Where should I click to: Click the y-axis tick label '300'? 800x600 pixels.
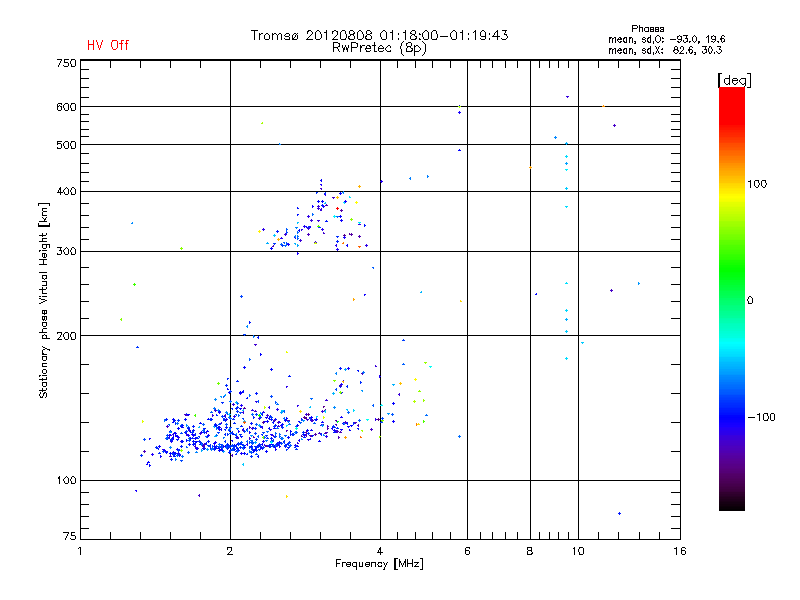66,252
